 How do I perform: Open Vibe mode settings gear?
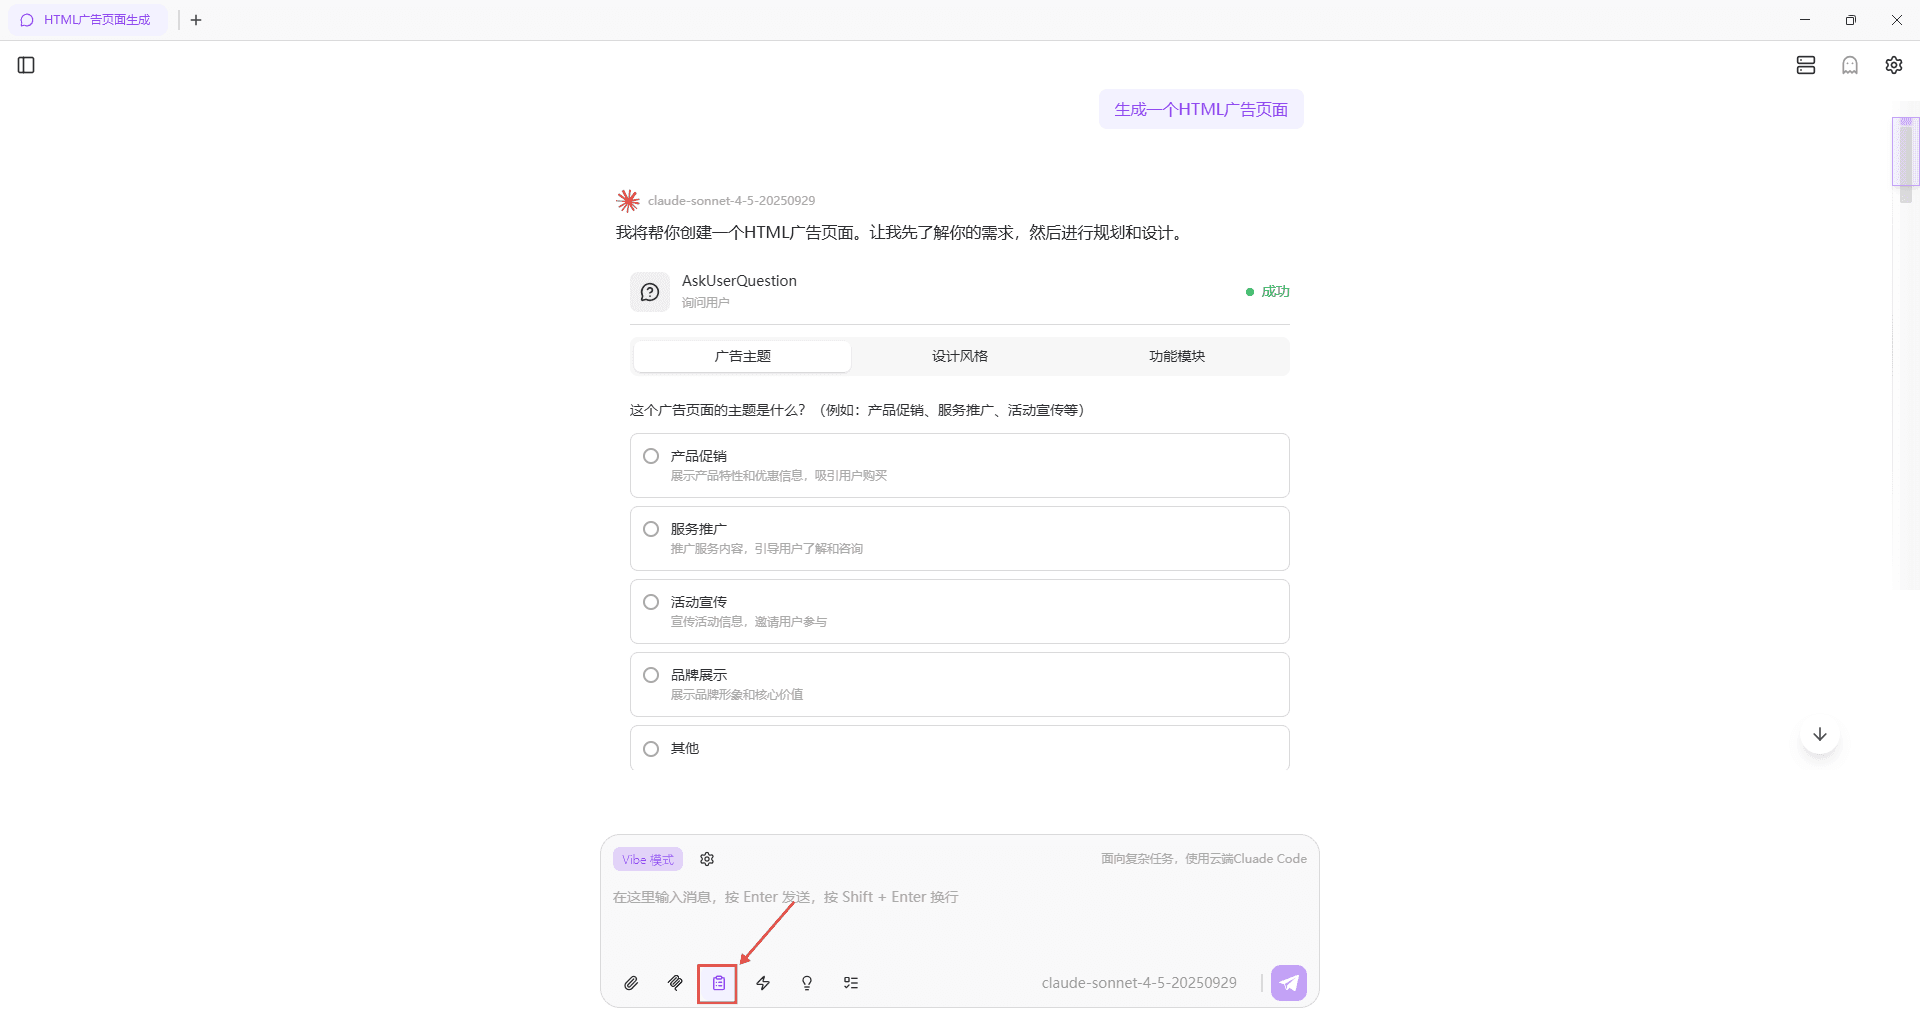tap(707, 859)
